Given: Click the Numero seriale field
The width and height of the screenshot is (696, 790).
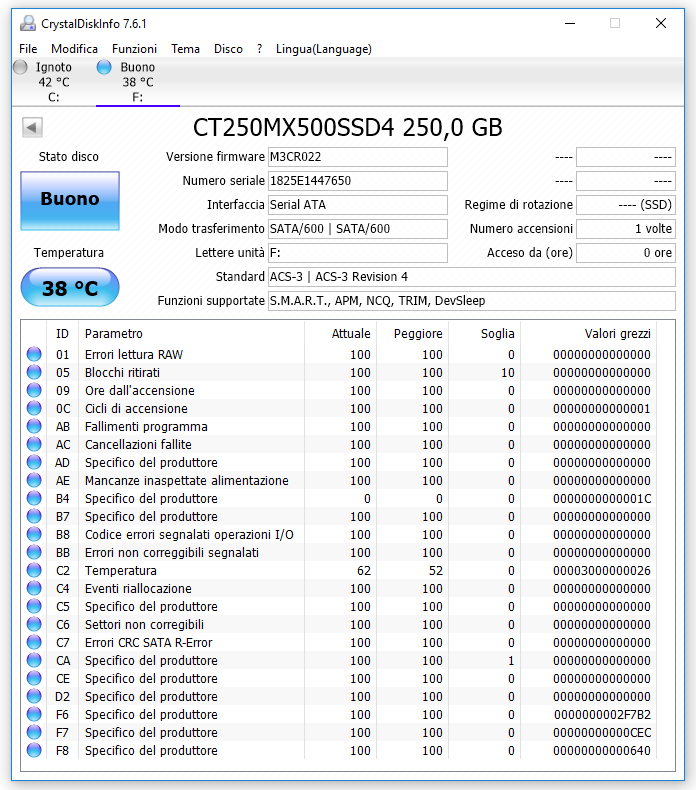Looking at the screenshot, I should click(x=358, y=181).
